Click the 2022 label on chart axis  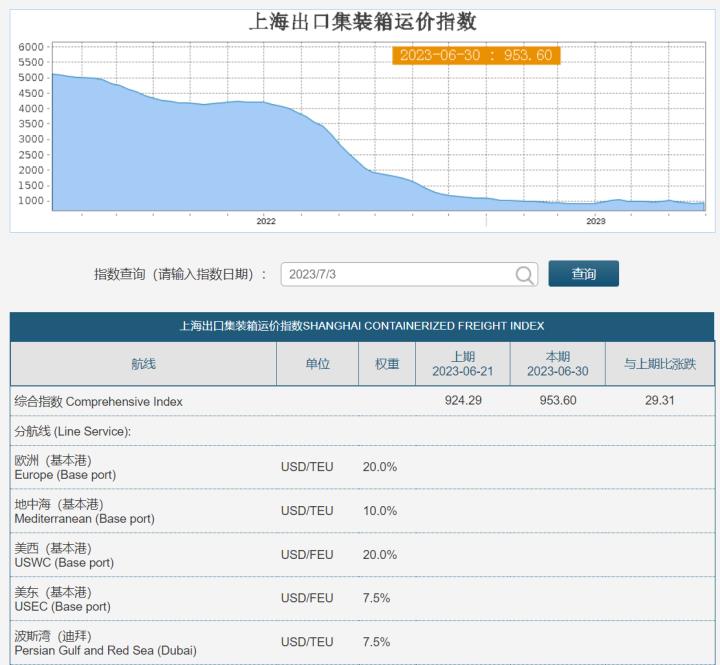coord(266,221)
